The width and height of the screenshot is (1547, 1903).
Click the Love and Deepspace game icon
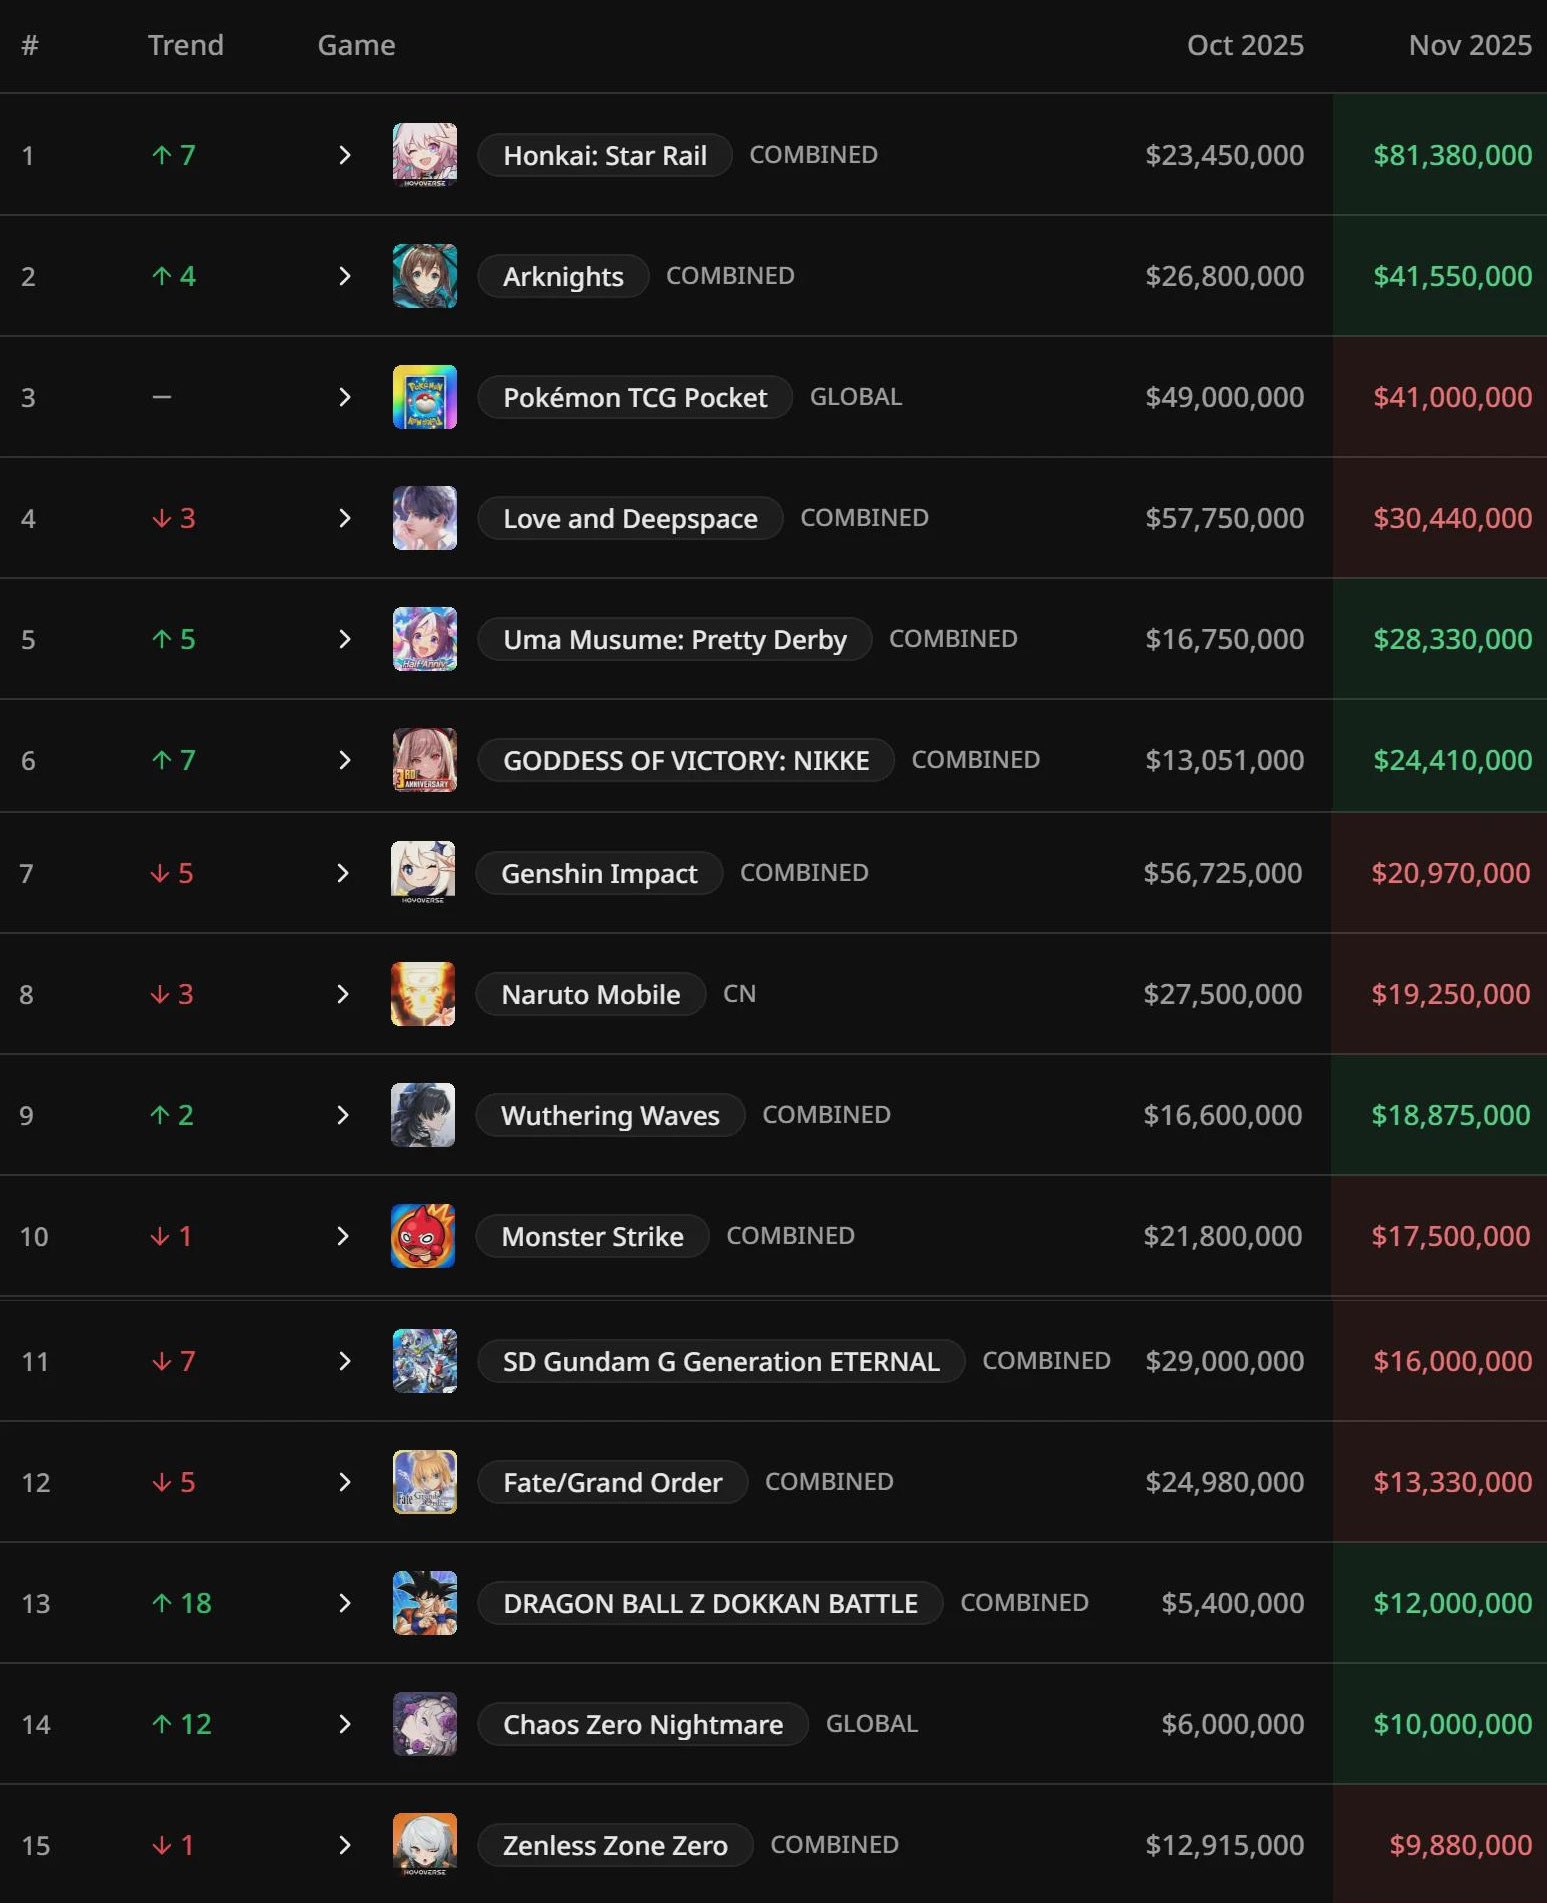(x=424, y=518)
